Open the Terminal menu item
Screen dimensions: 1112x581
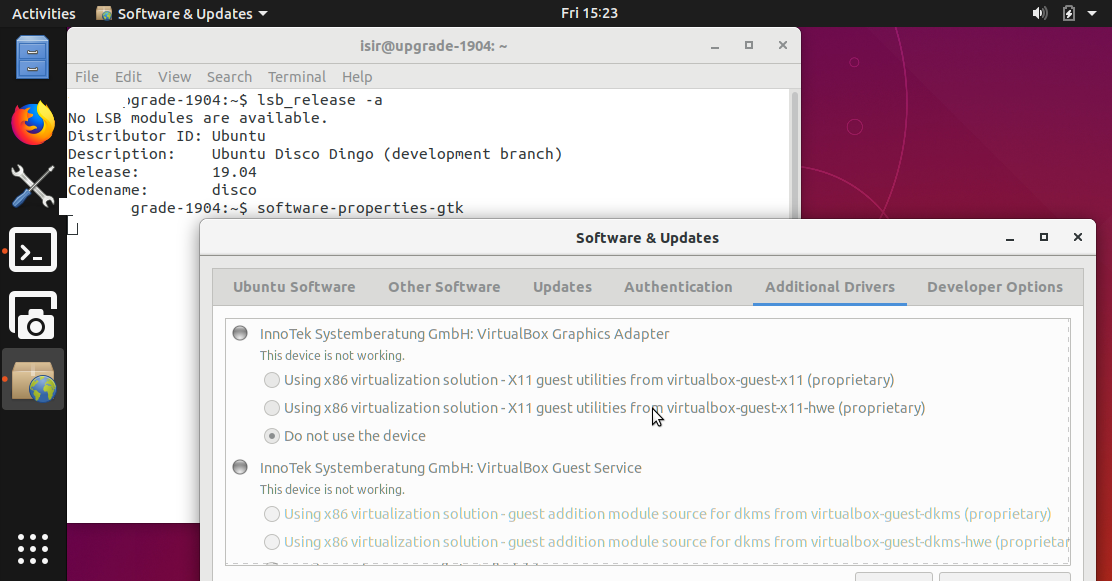(296, 77)
